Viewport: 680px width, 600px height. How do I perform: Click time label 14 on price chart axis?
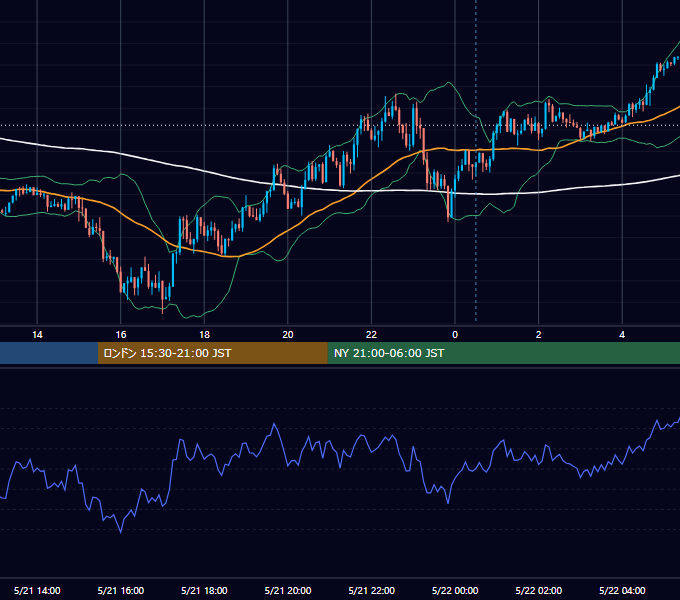[x=37, y=335]
